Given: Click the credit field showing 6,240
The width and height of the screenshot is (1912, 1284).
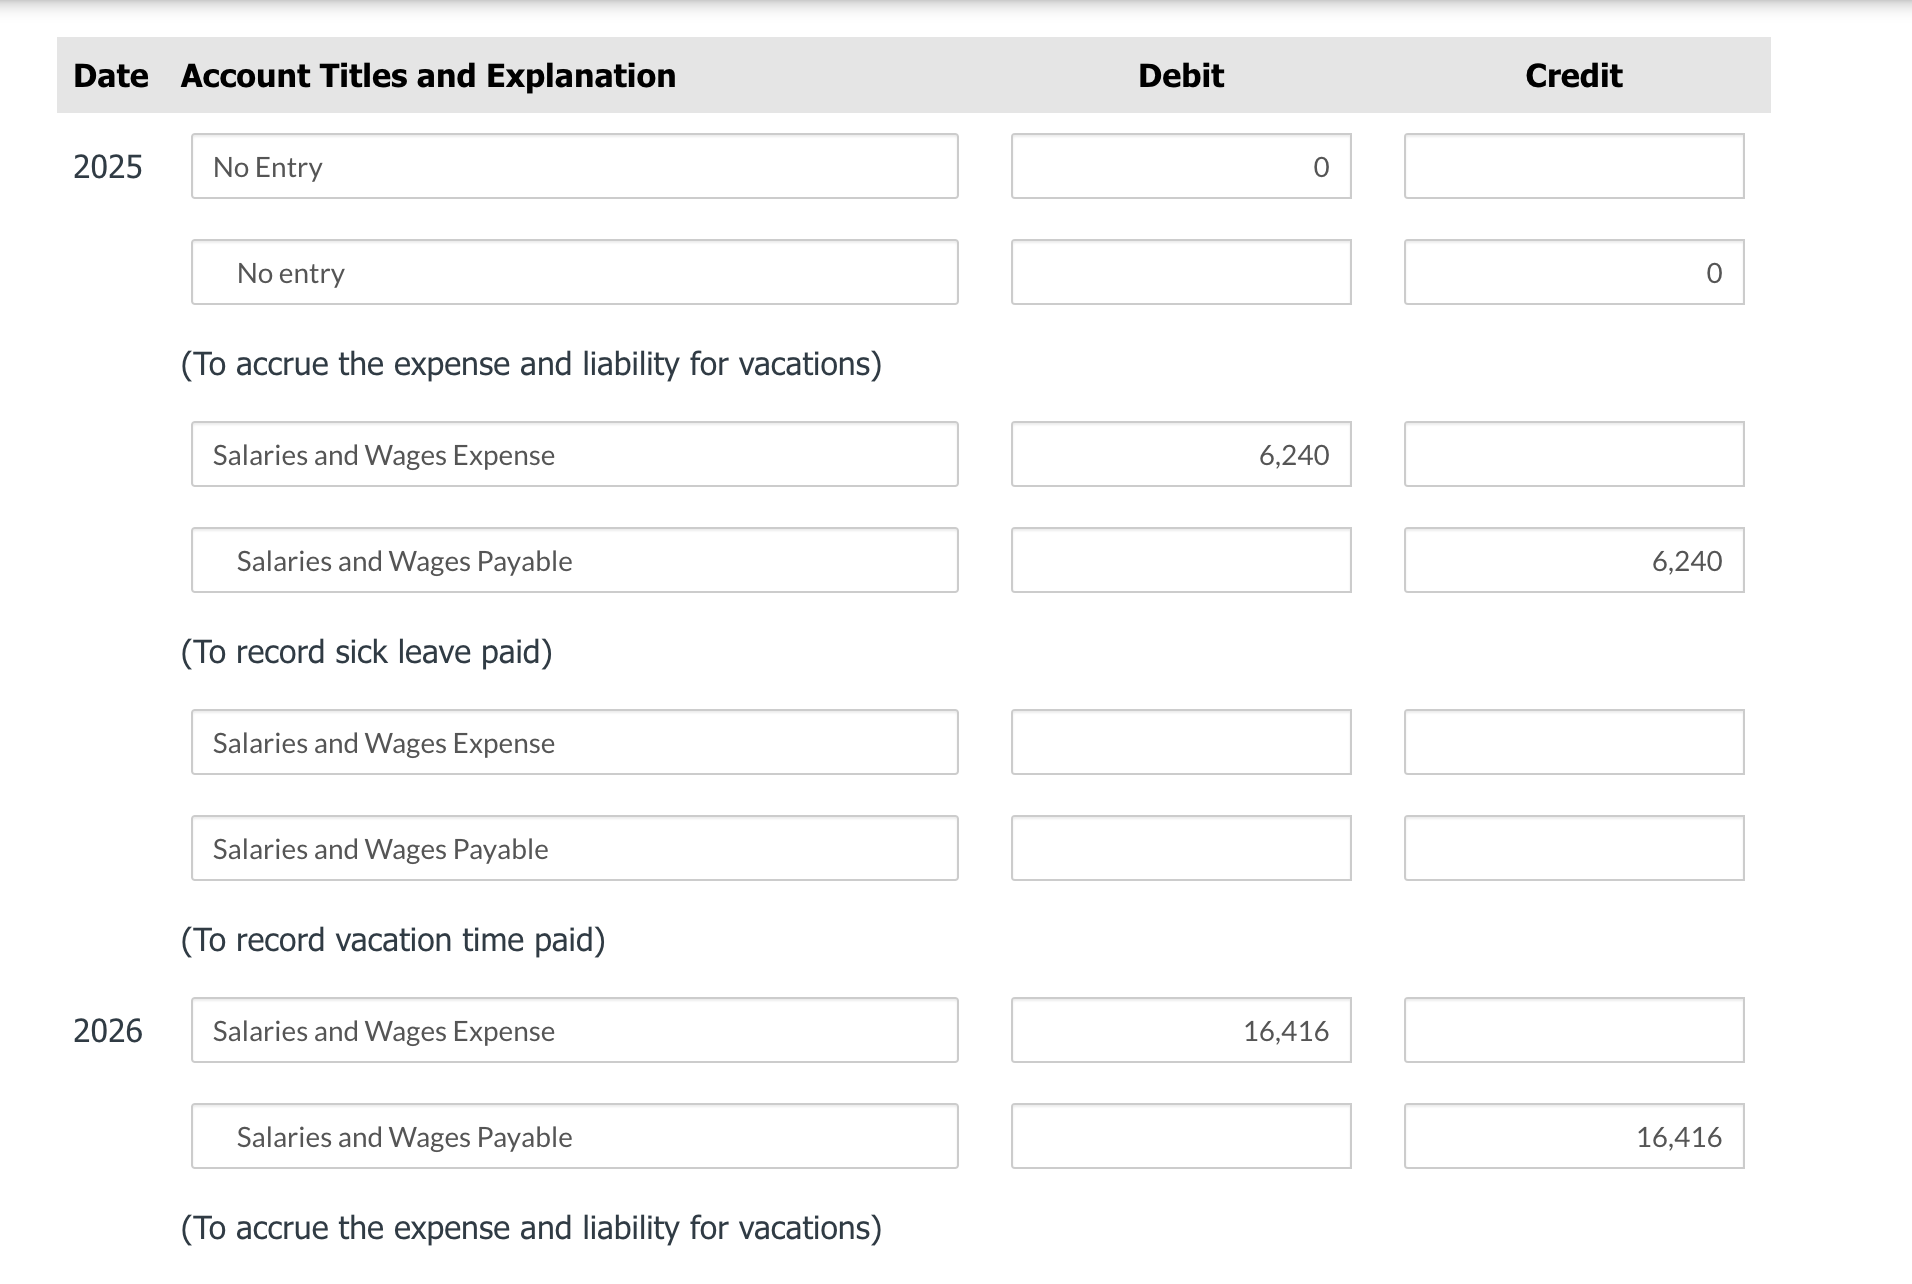Looking at the screenshot, I should click(x=1572, y=560).
